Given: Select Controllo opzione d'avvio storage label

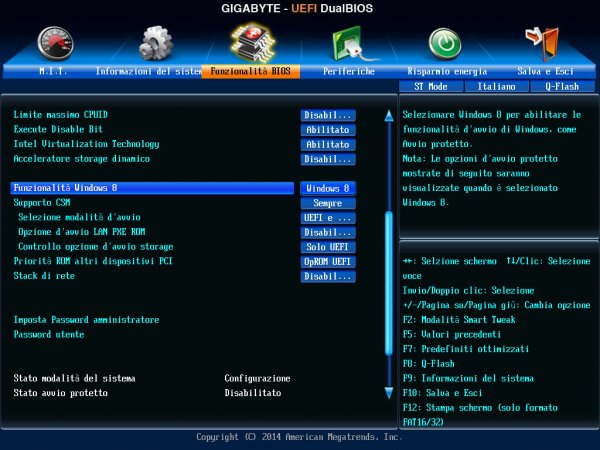Looking at the screenshot, I should pyautogui.click(x=96, y=246).
